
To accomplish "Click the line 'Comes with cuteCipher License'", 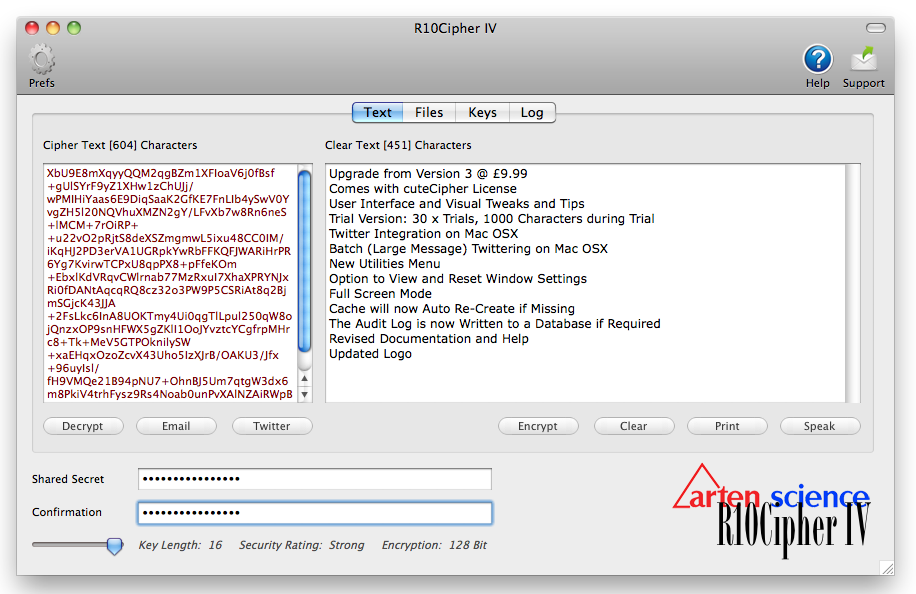I will (423, 189).
